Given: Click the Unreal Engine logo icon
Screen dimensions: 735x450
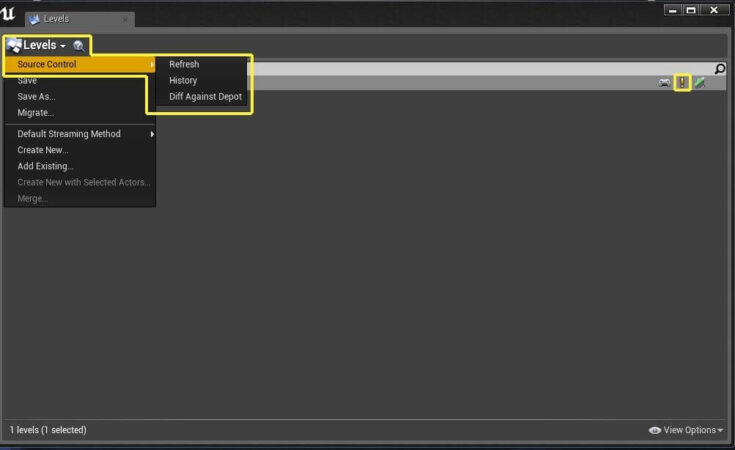Looking at the screenshot, I should (x=8, y=14).
